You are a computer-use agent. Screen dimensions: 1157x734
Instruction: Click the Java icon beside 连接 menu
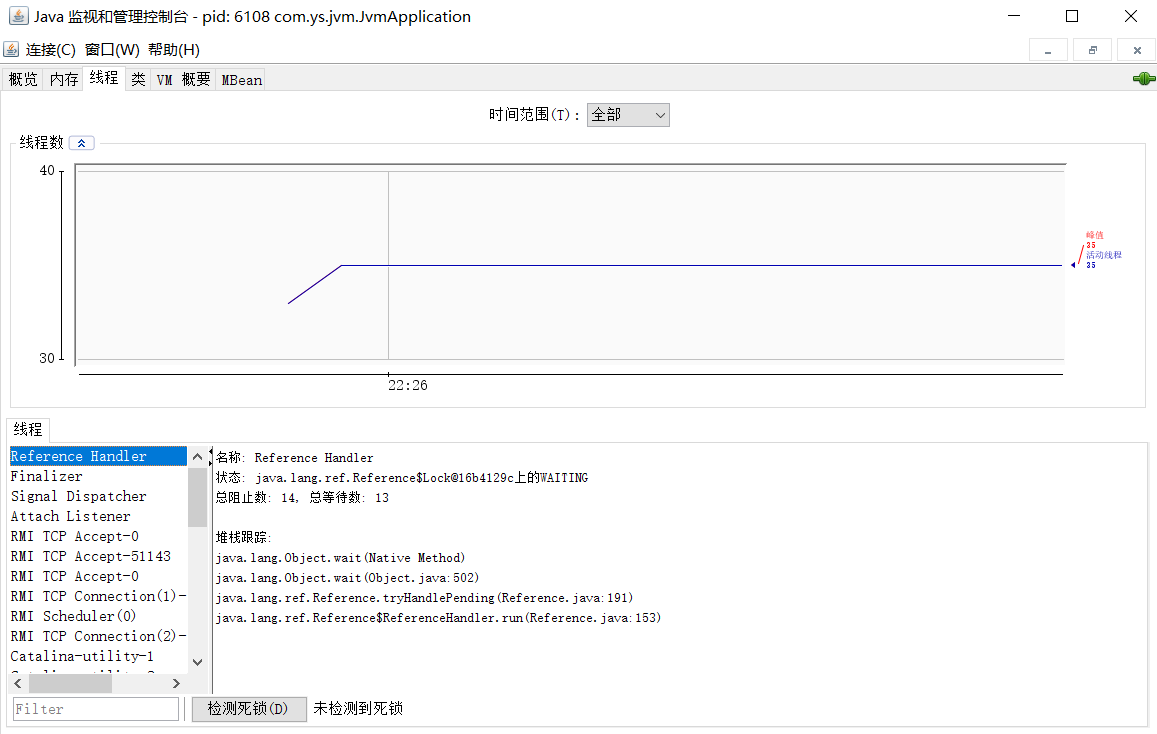(11, 49)
